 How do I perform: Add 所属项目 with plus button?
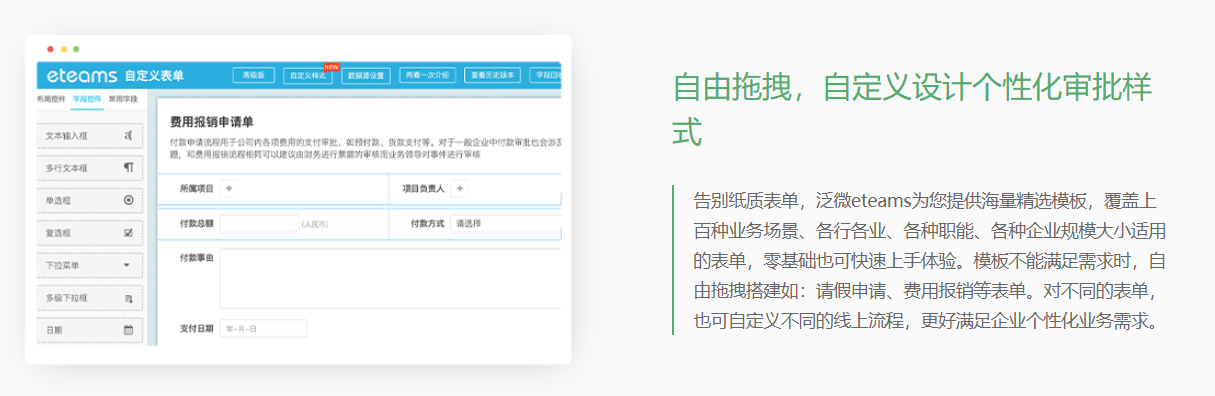pos(229,188)
